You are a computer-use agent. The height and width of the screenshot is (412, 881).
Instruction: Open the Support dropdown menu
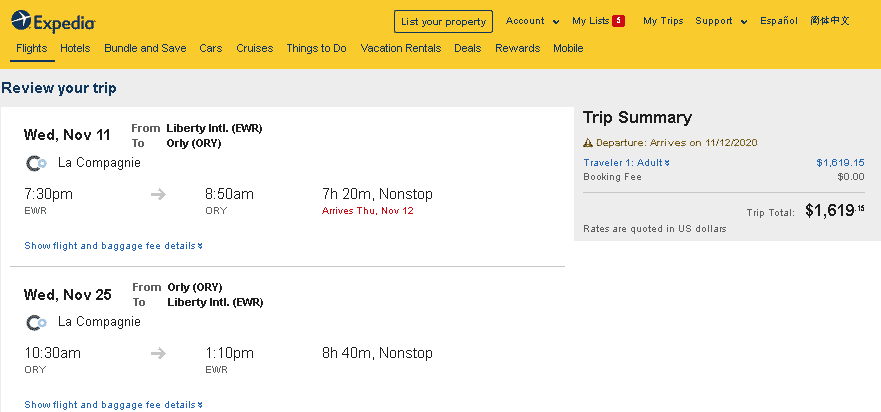pyautogui.click(x=721, y=21)
